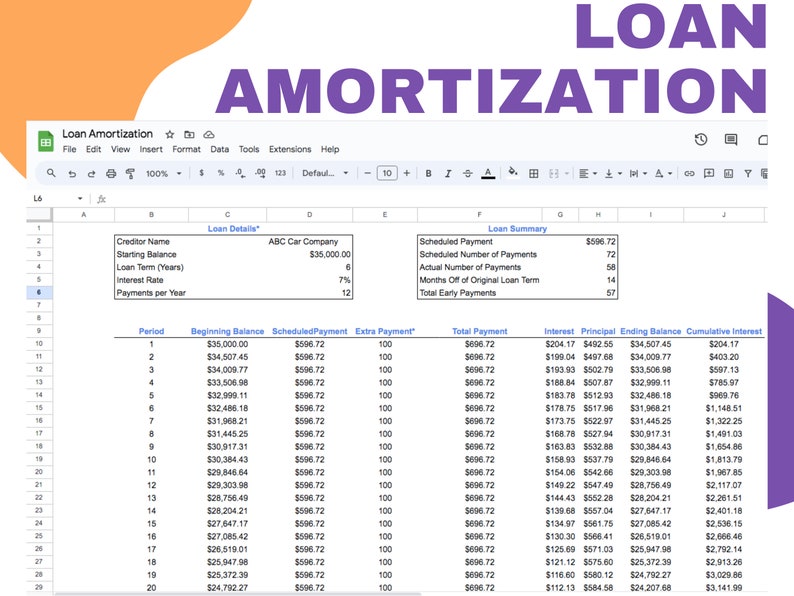
Task: Open the Data menu
Action: click(220, 149)
